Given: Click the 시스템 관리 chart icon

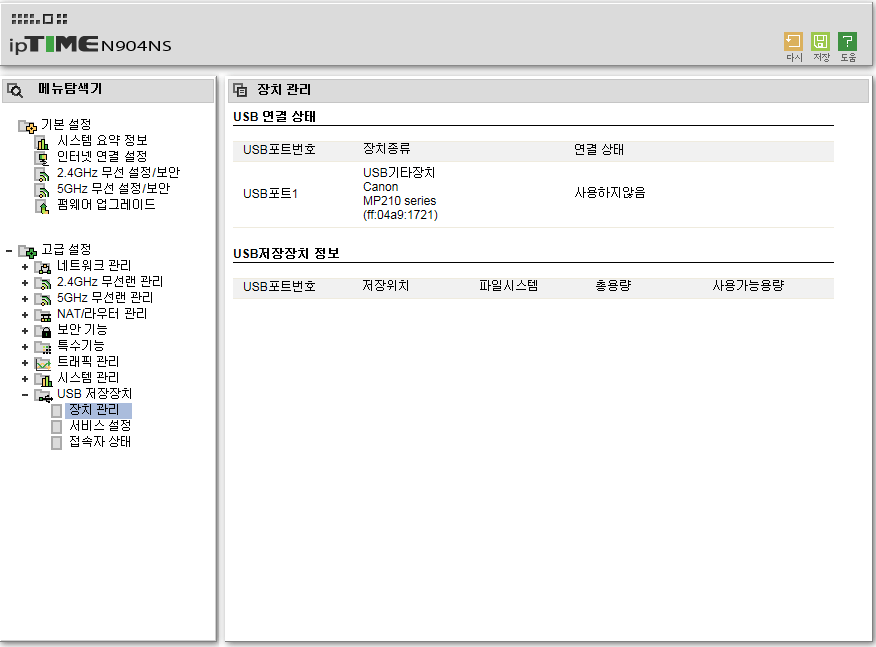Looking at the screenshot, I should [43, 380].
